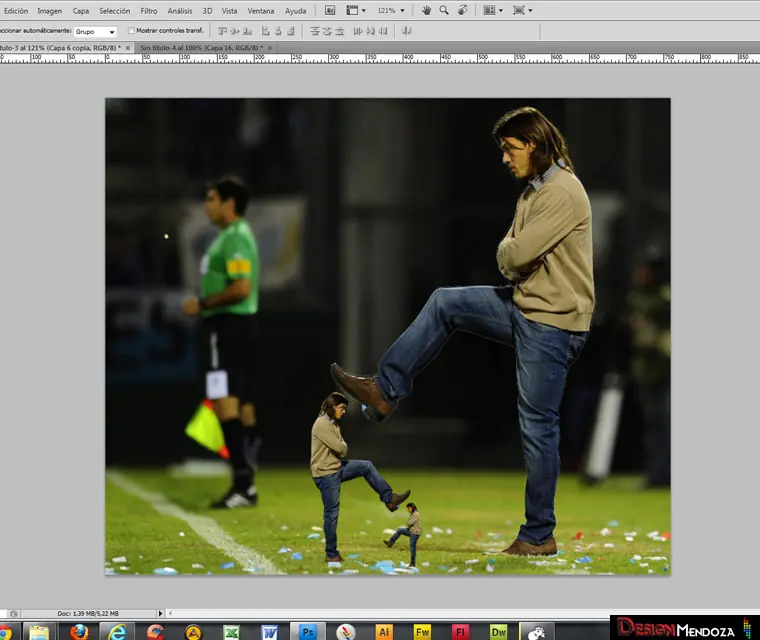Click the Rotate View tool icon
The width and height of the screenshot is (760, 640).
tap(461, 10)
